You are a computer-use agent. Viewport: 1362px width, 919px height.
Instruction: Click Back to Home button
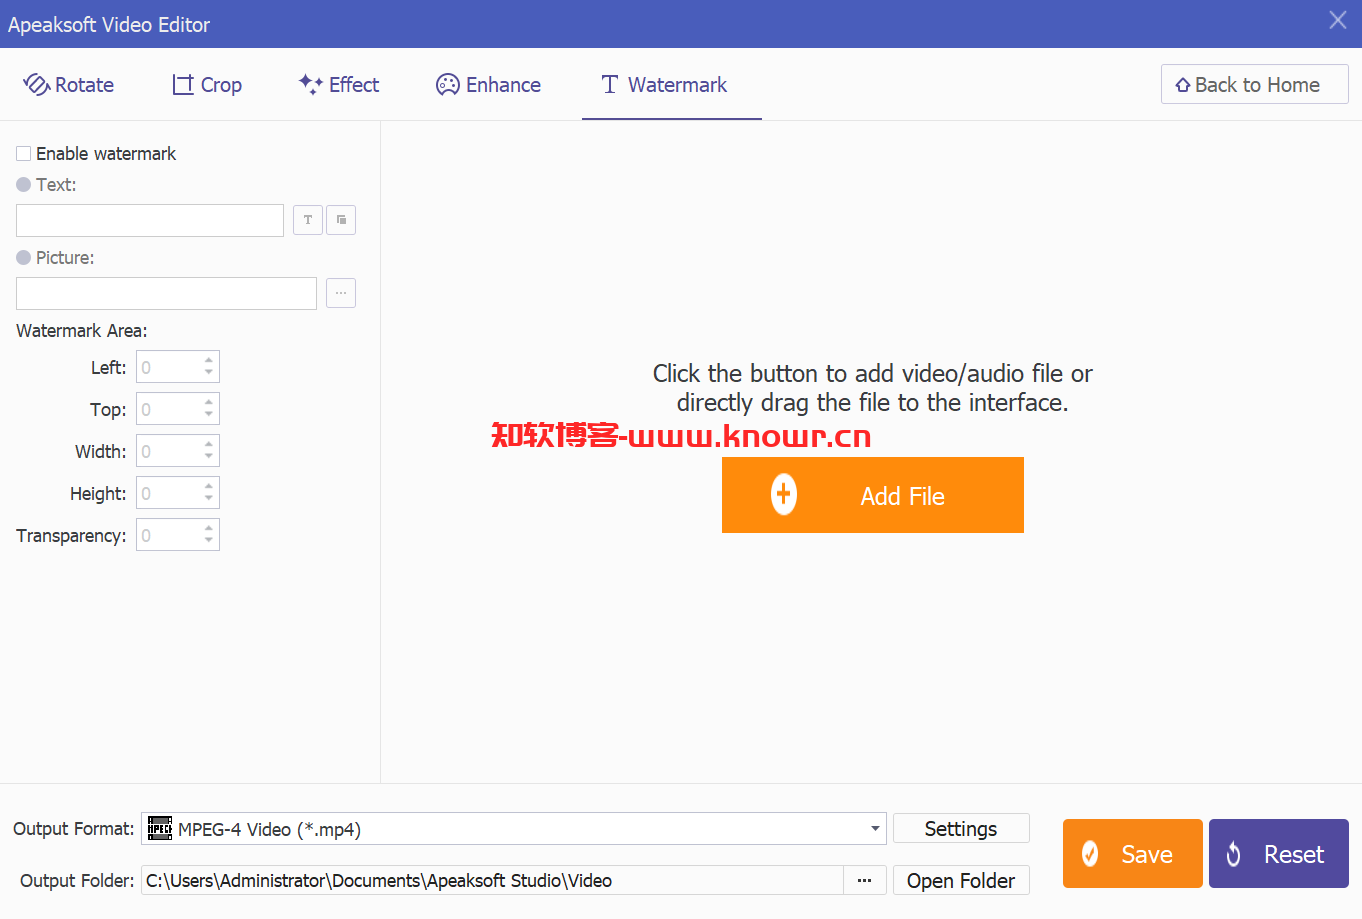pyautogui.click(x=1254, y=85)
